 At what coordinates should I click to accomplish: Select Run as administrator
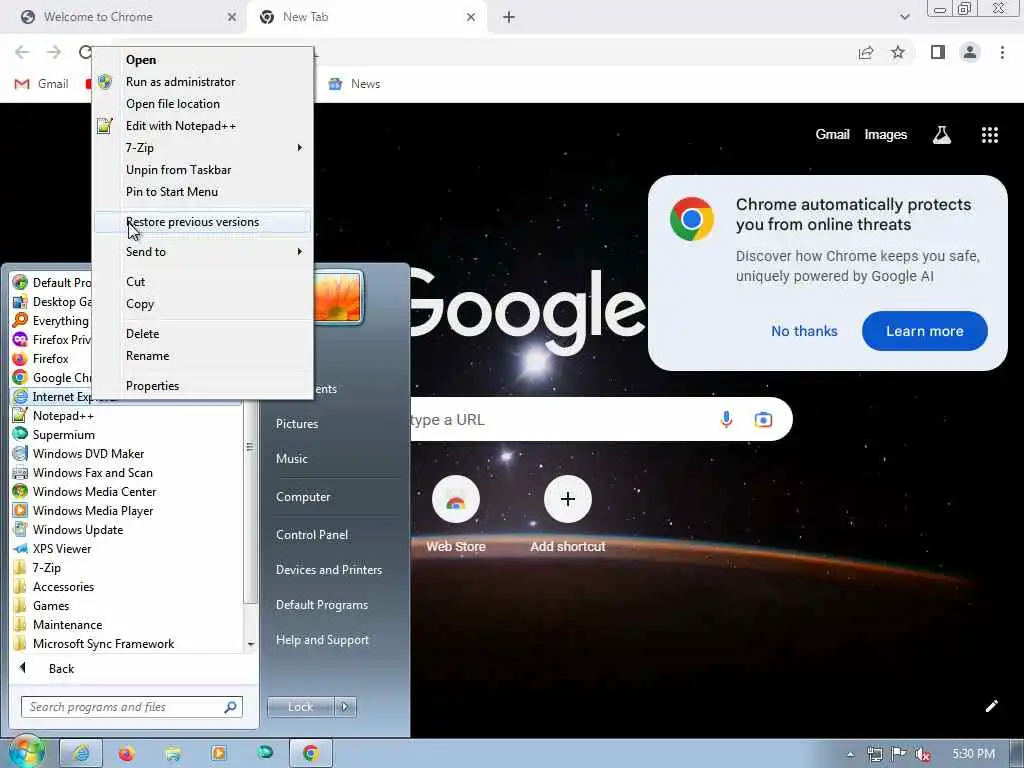point(203,82)
